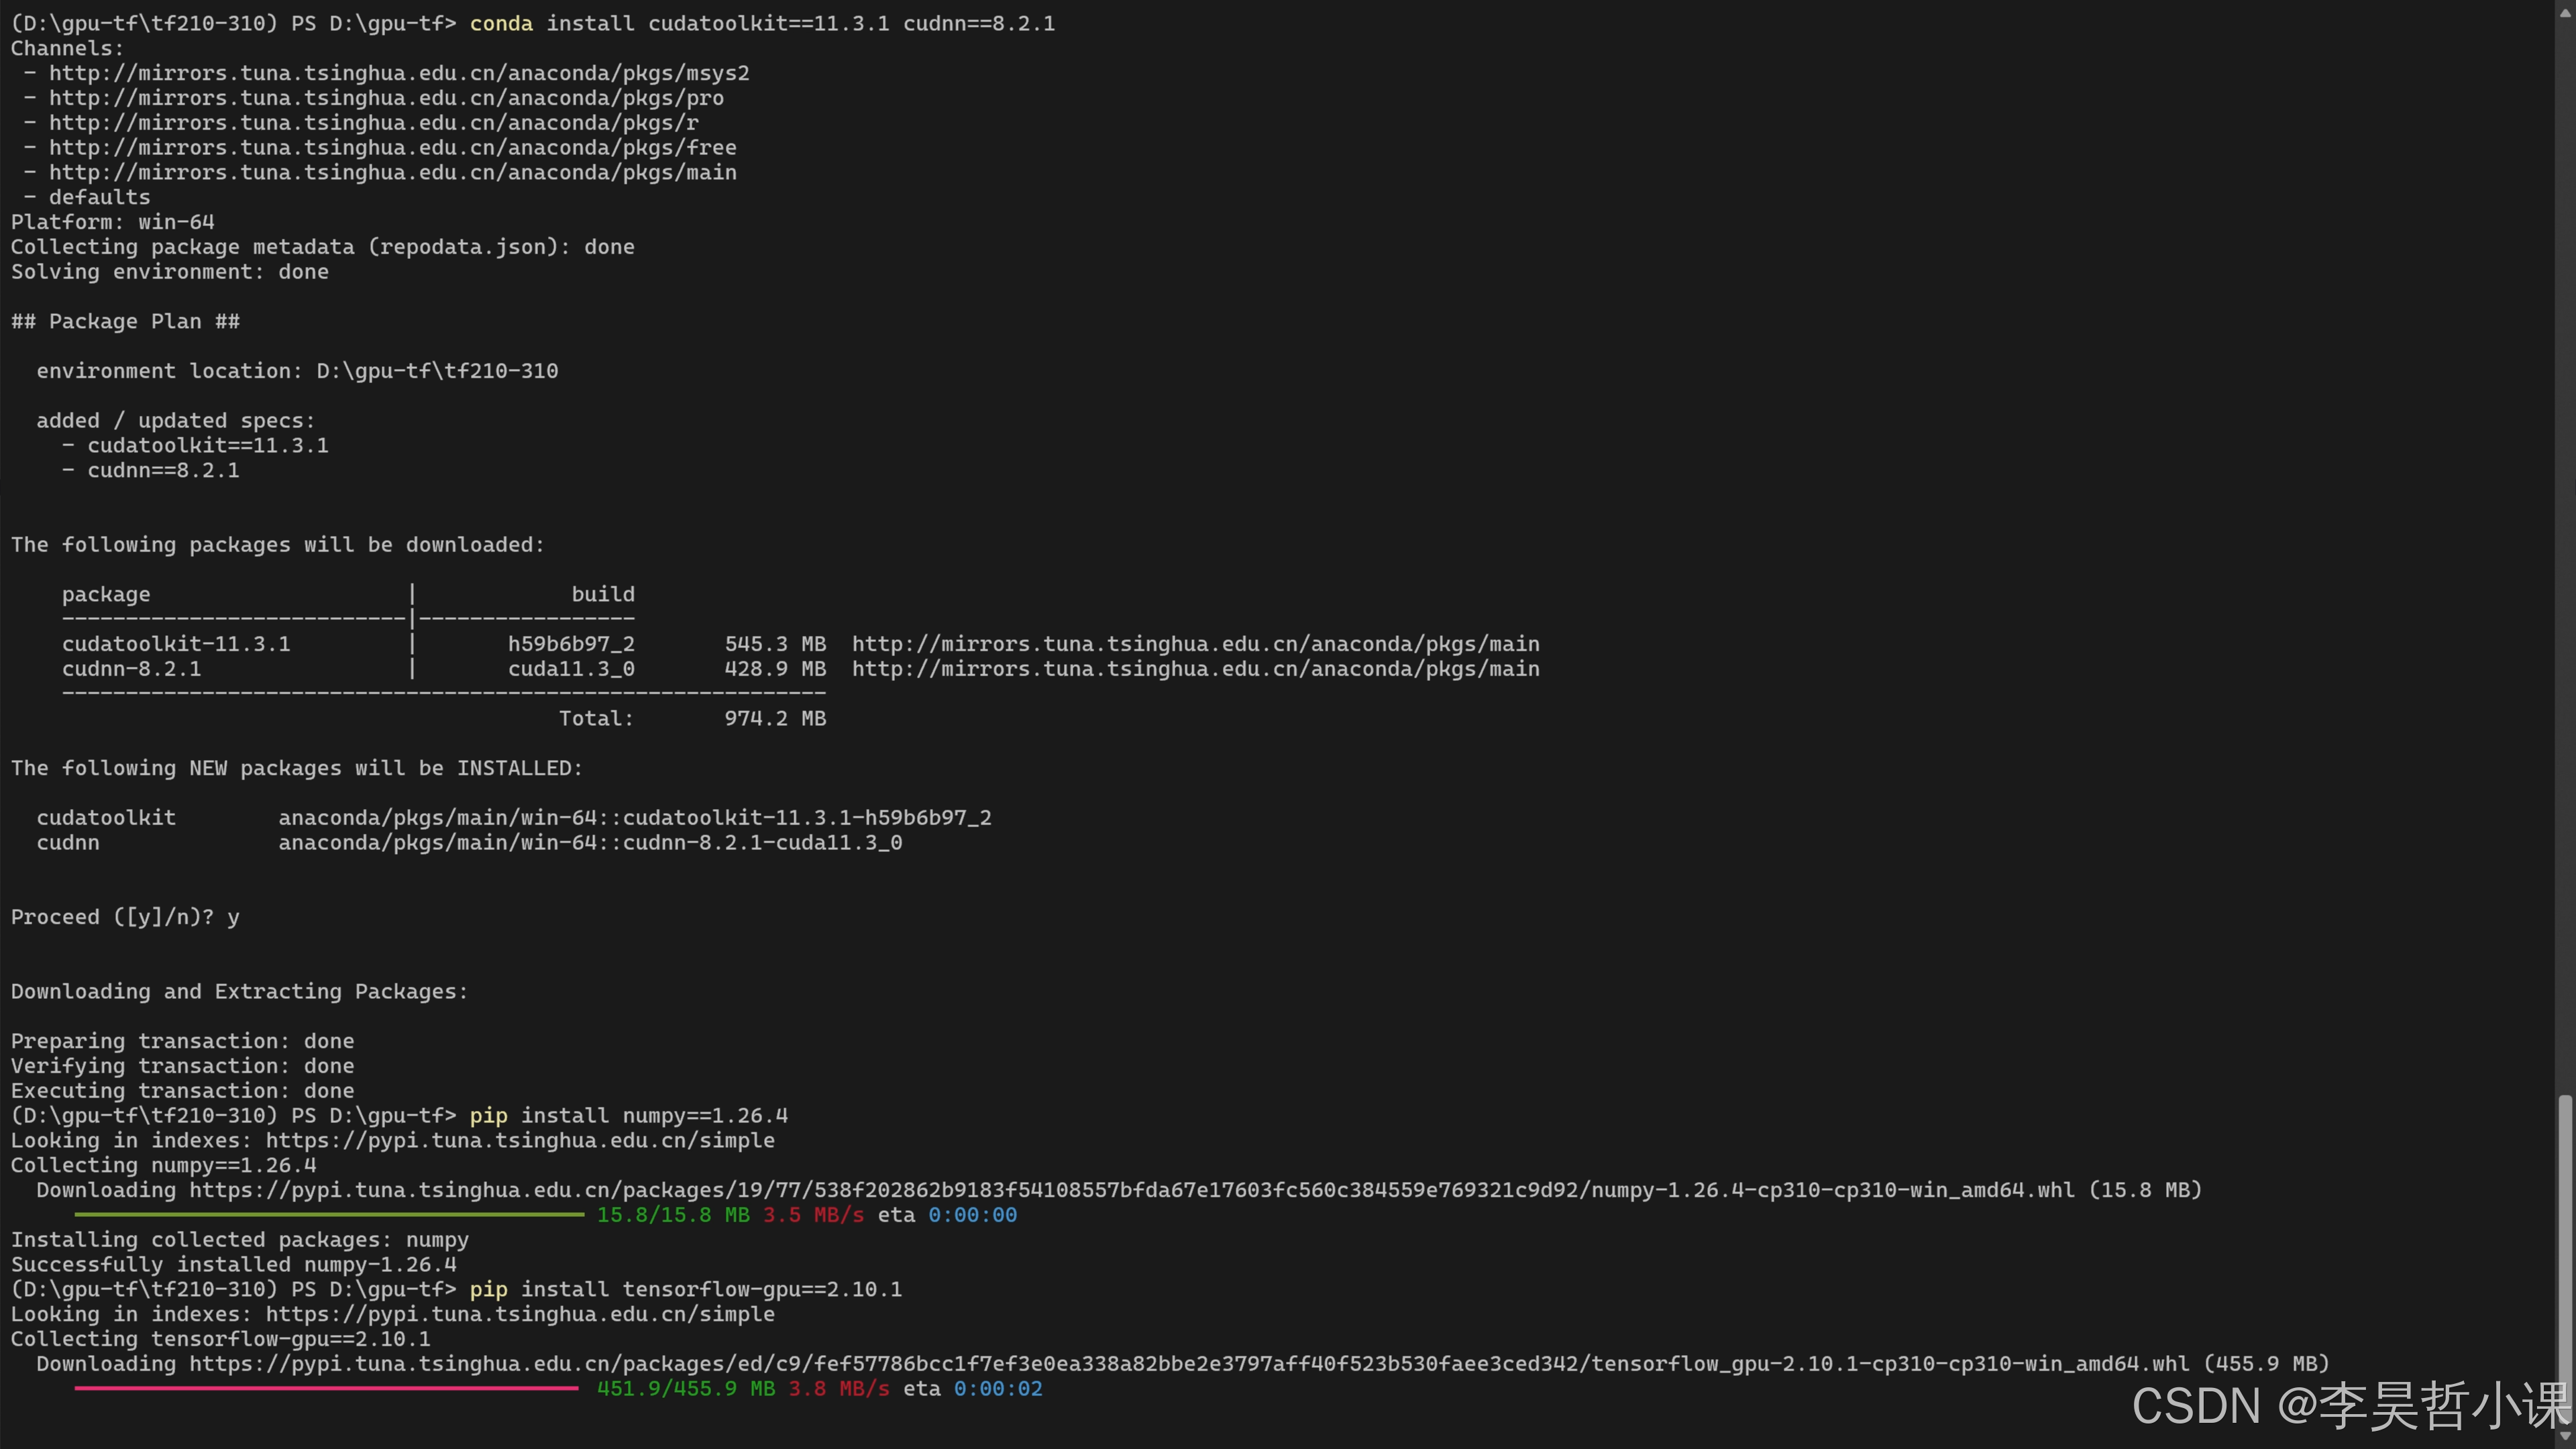Click the pypi index URL under numpy install

tap(519, 1141)
